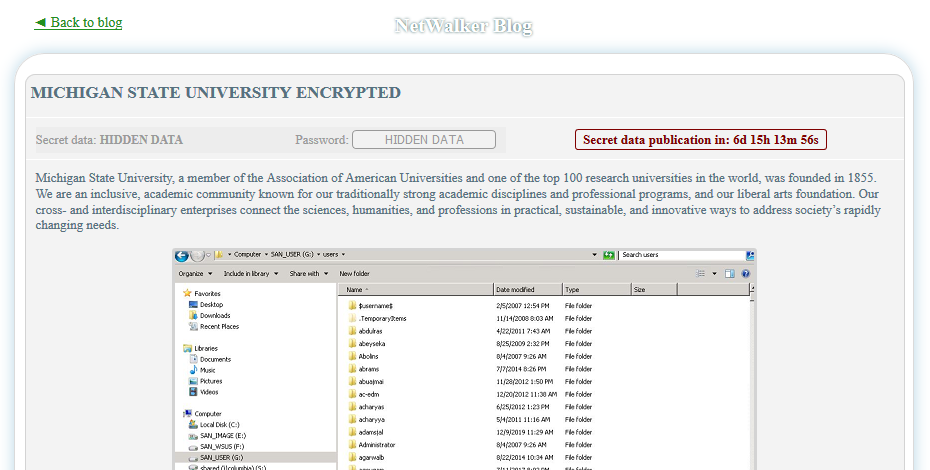This screenshot has width=930, height=470.
Task: Sort by the Date modified column header
Action: (526, 289)
